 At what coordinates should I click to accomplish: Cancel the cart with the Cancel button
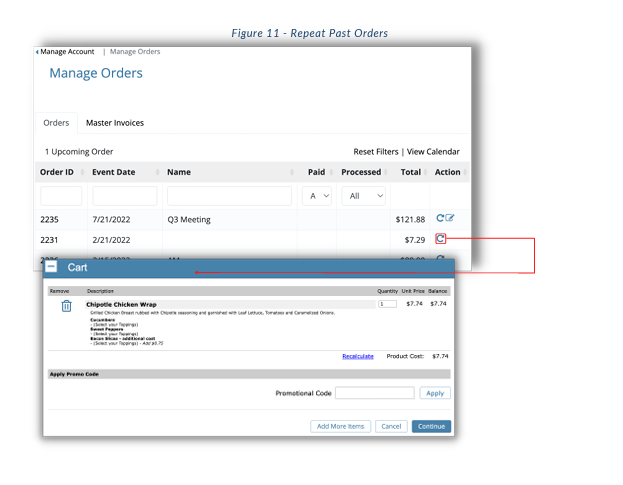pyautogui.click(x=391, y=426)
